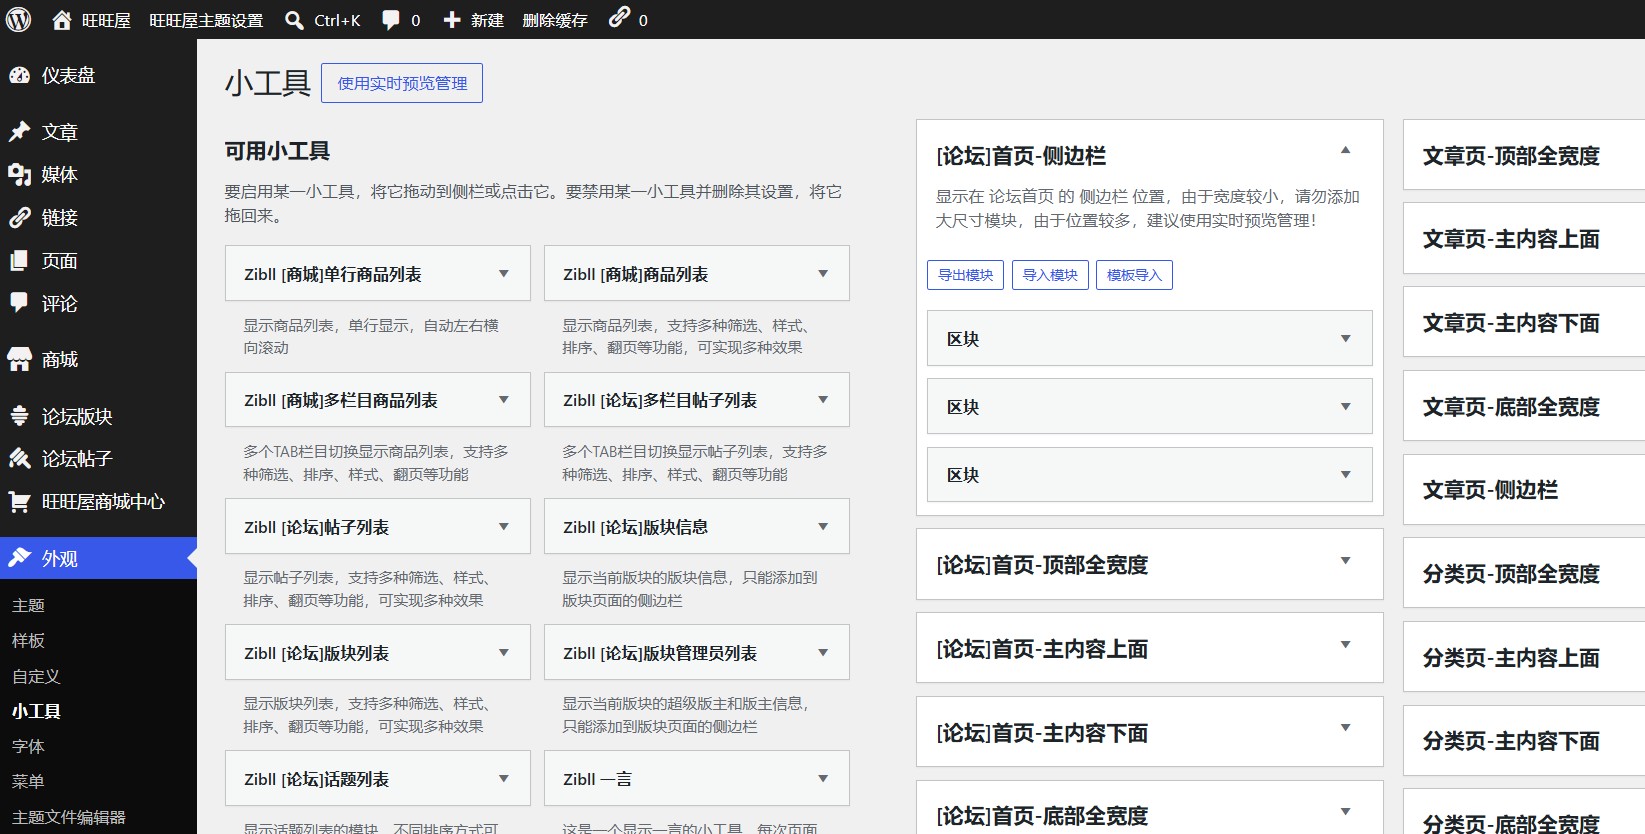Open the 分类页-顶部全宽度 widget area
Viewport: 1645px width, 834px height.
[1524, 574]
